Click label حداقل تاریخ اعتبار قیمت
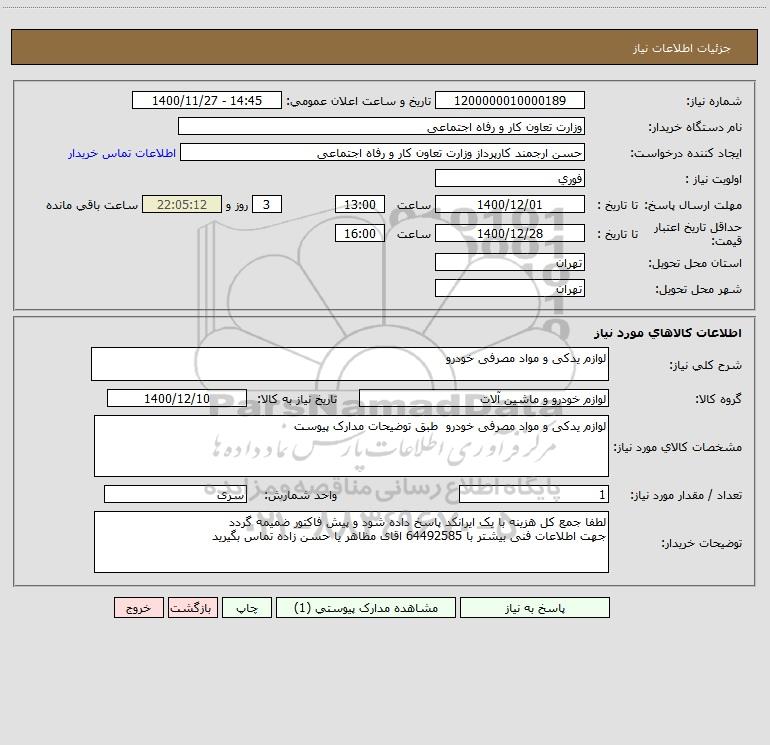Screen dimensions: 770x745 click(x=698, y=234)
